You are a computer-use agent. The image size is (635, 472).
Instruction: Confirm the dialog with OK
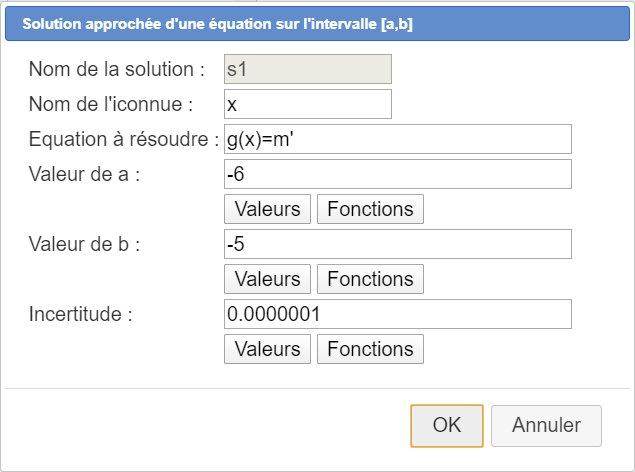[446, 425]
